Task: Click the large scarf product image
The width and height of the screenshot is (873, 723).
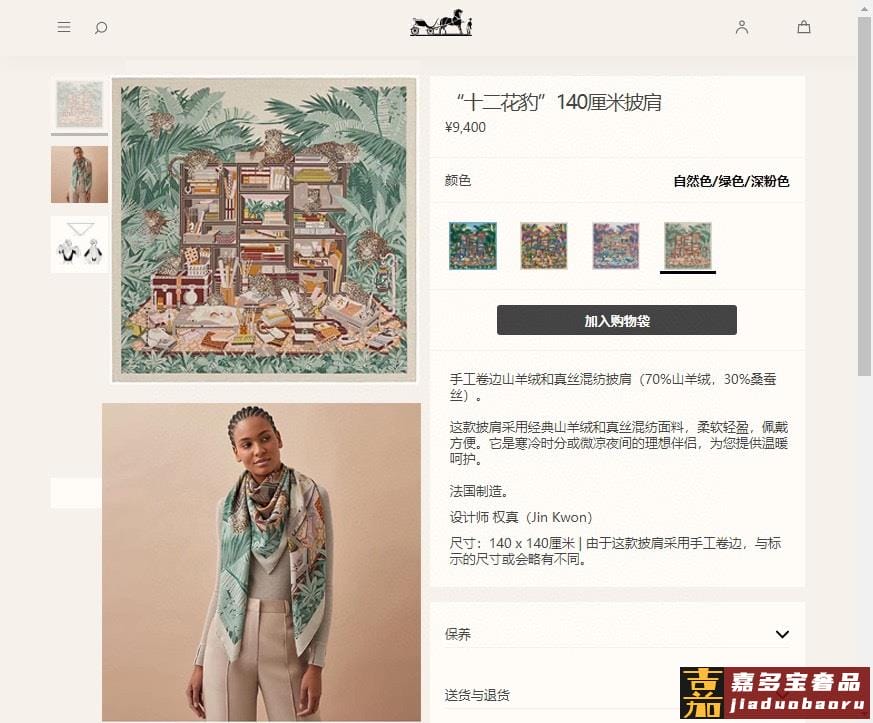Action: click(264, 230)
